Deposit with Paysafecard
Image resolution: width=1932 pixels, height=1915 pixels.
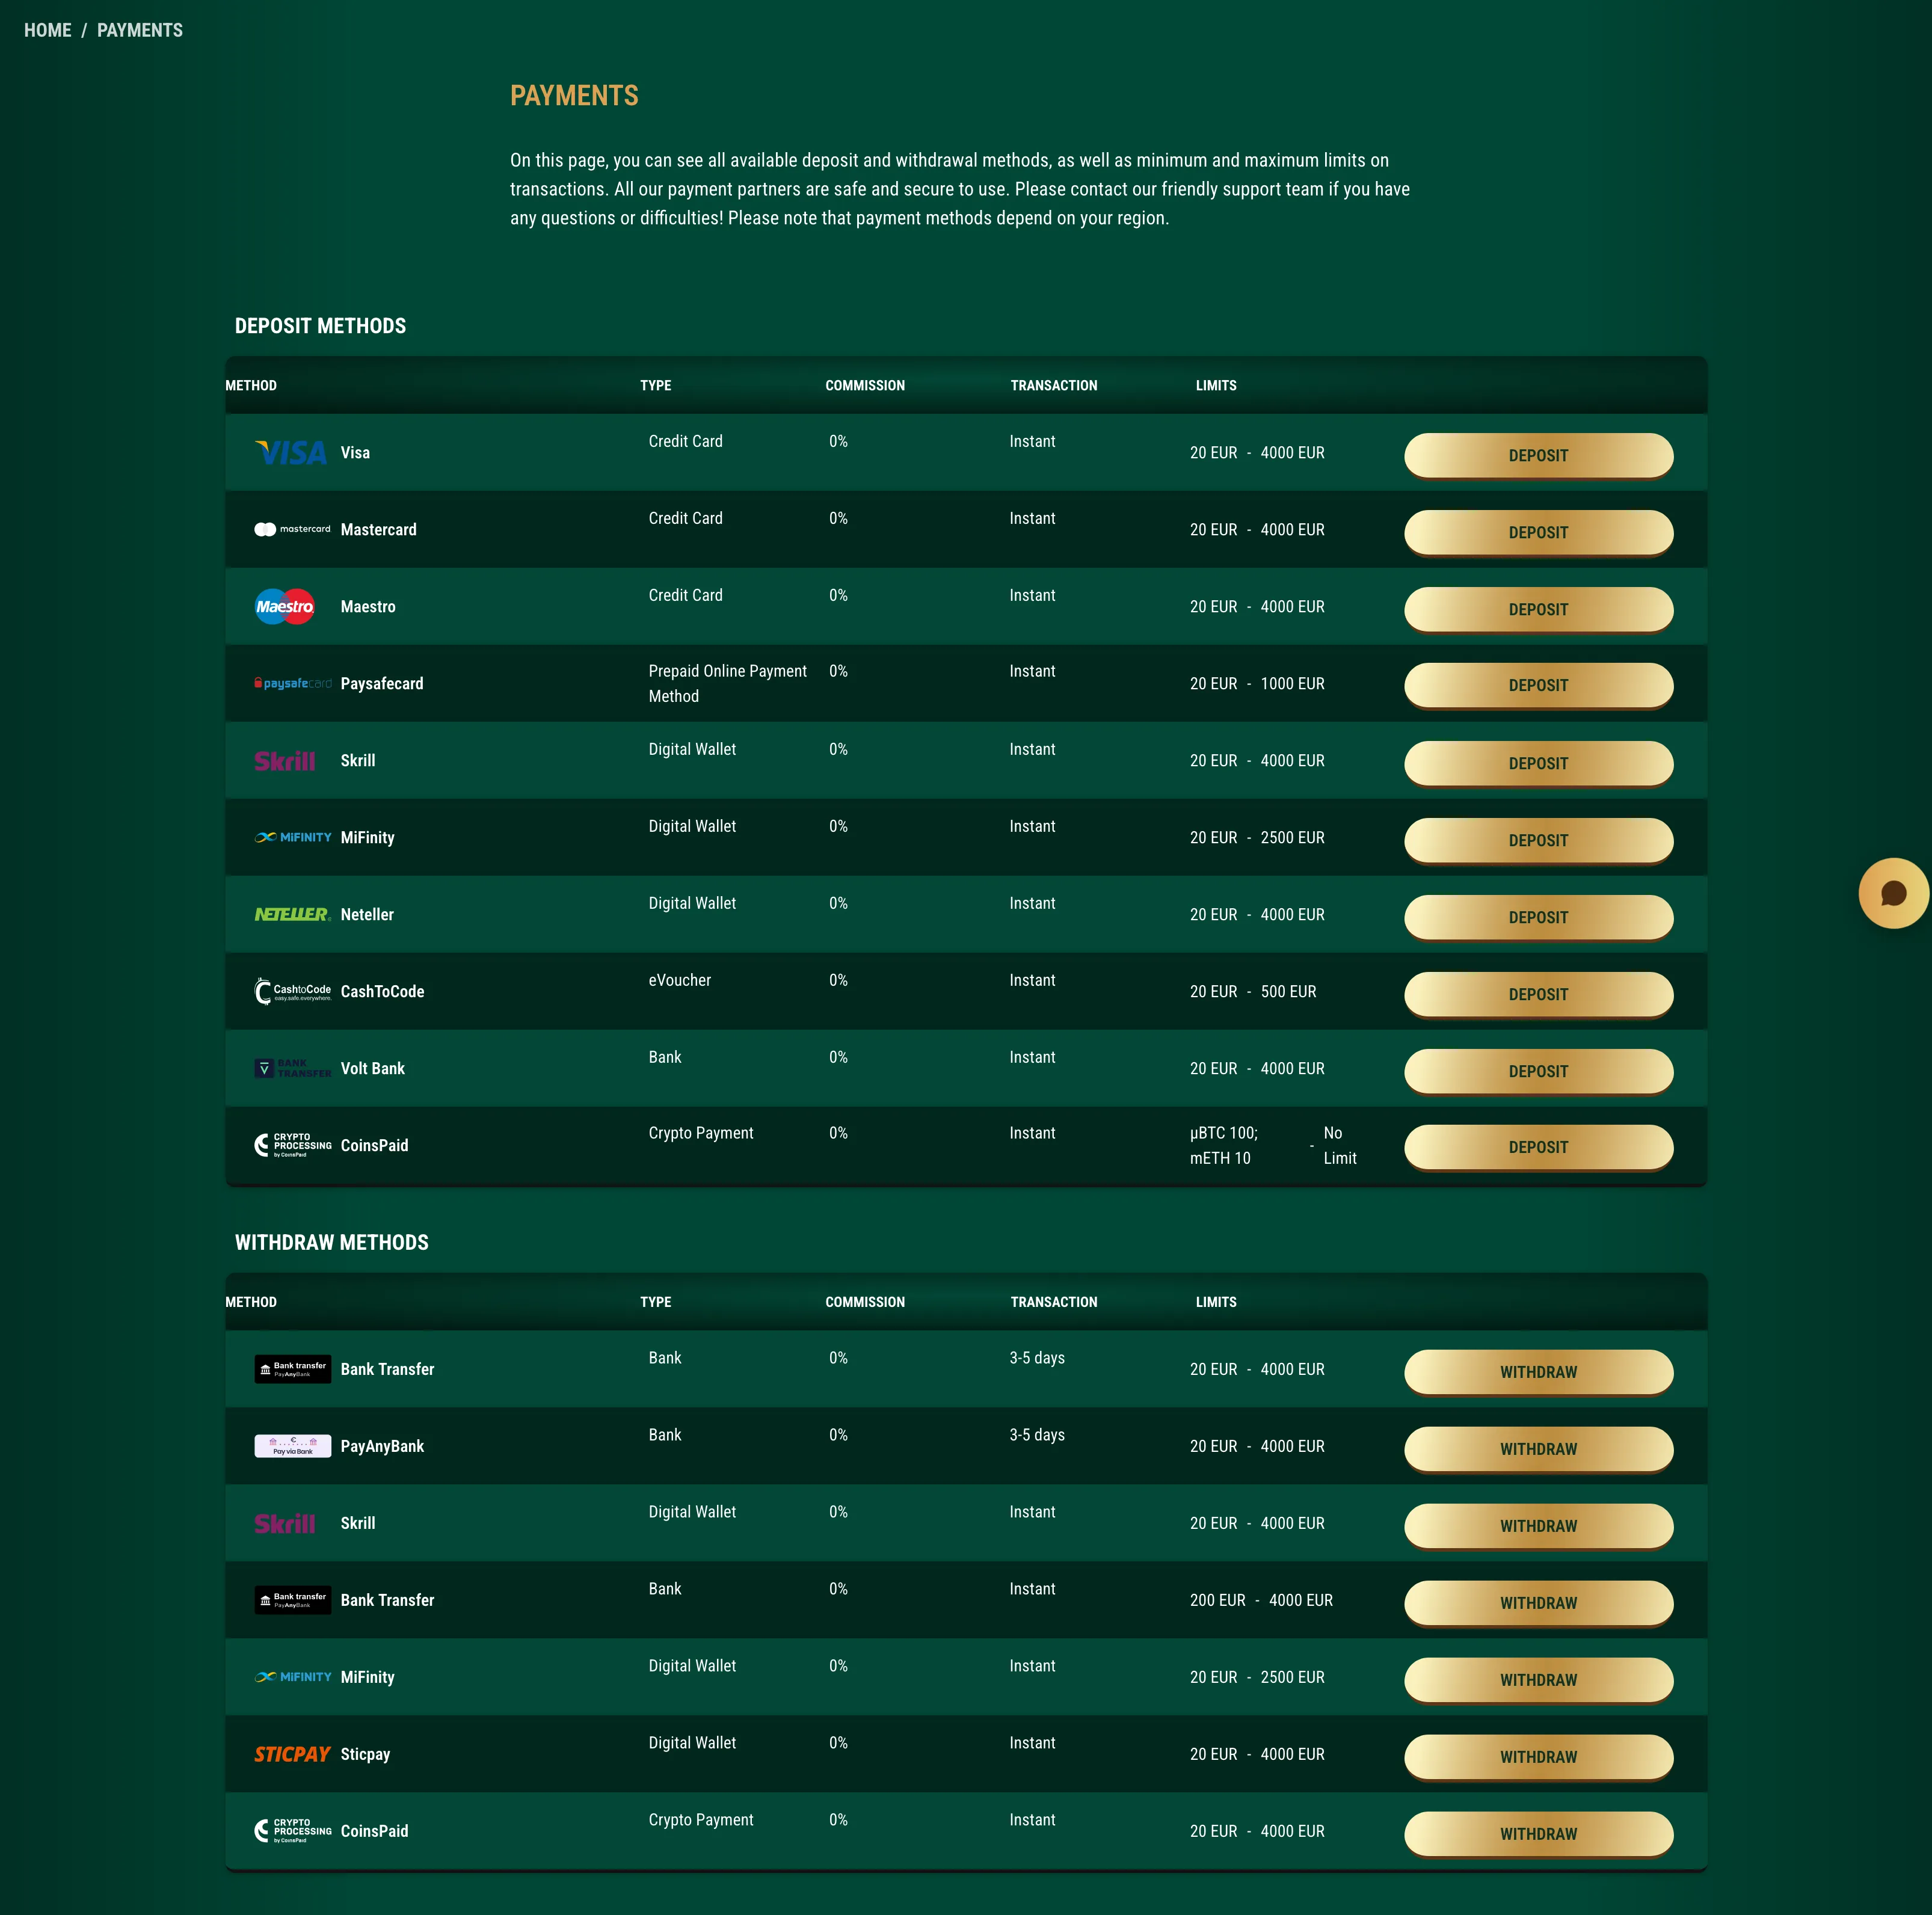tap(1538, 685)
